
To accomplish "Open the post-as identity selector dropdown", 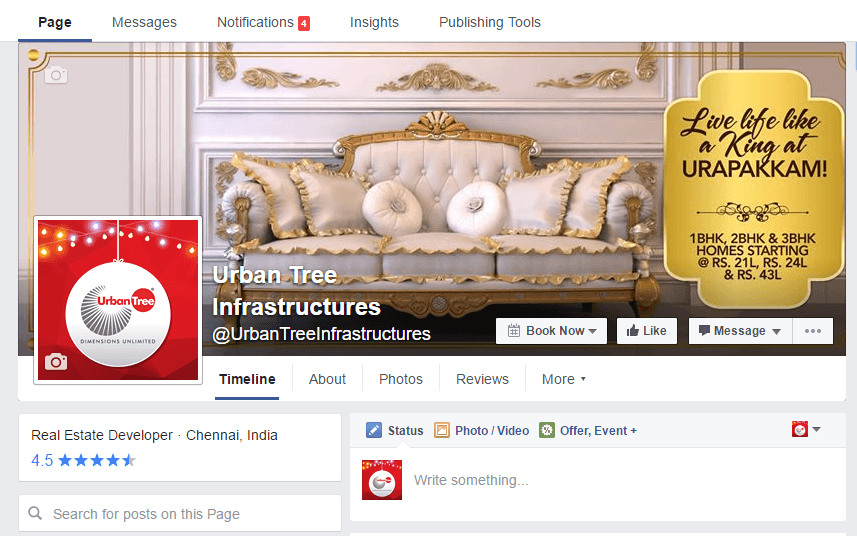I will (806, 429).
